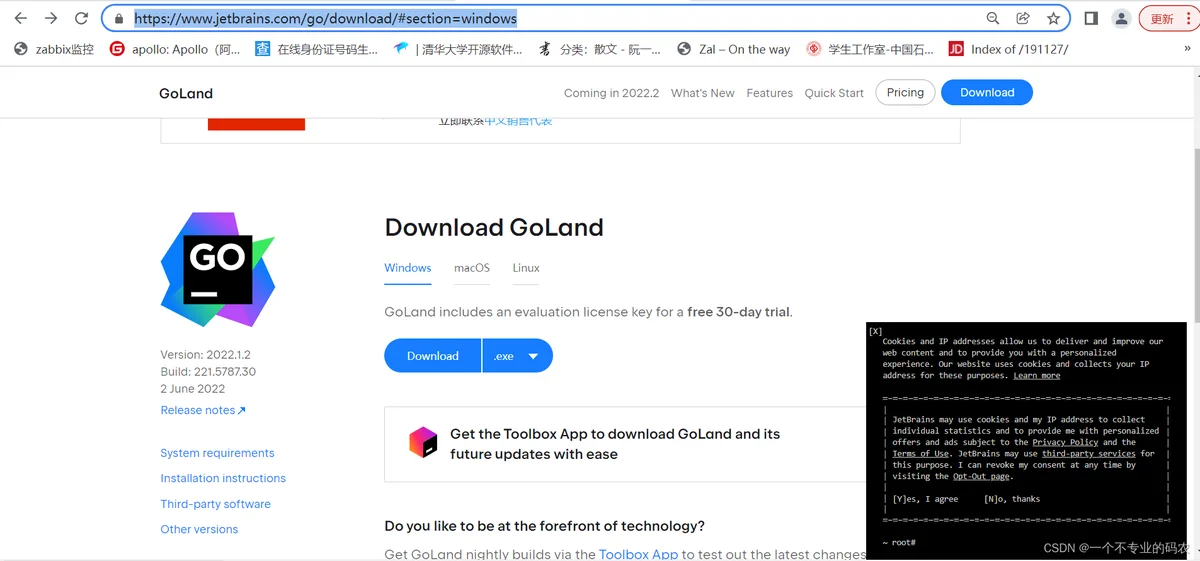Click Learn more in cookie console
Screen dimensions: 1200x561
click(x=1036, y=375)
